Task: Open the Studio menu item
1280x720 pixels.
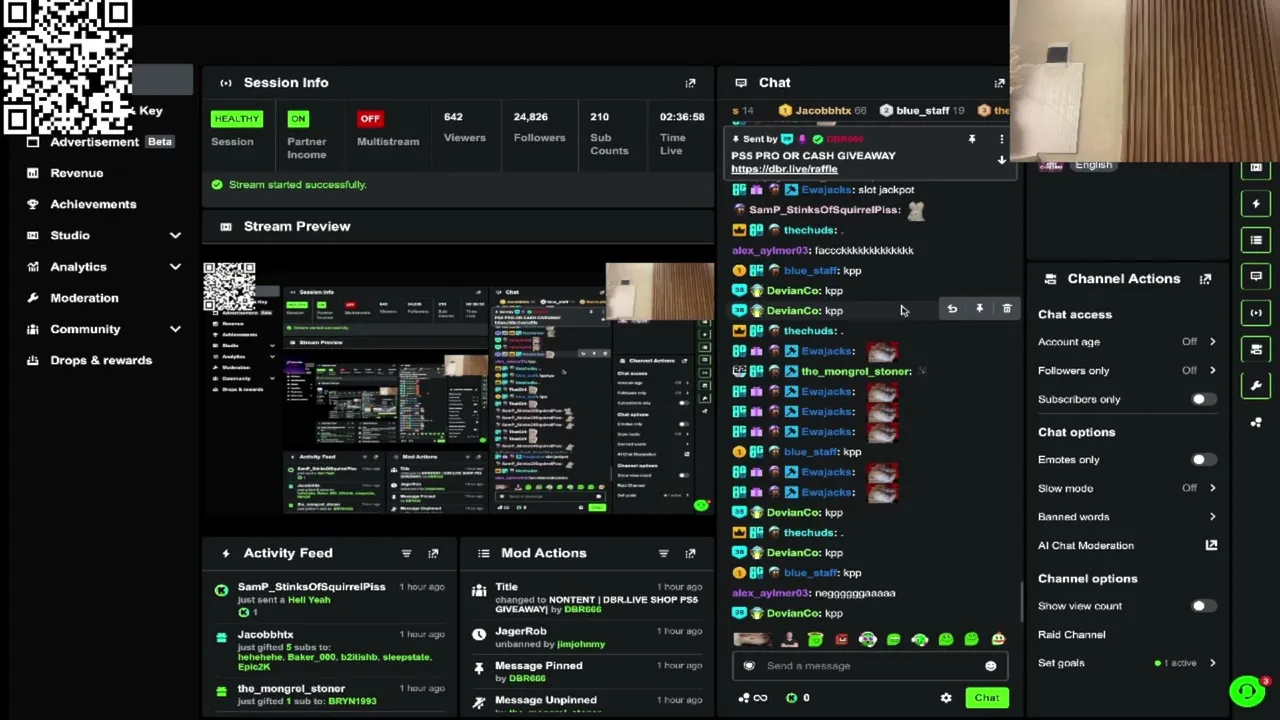Action: (70, 236)
